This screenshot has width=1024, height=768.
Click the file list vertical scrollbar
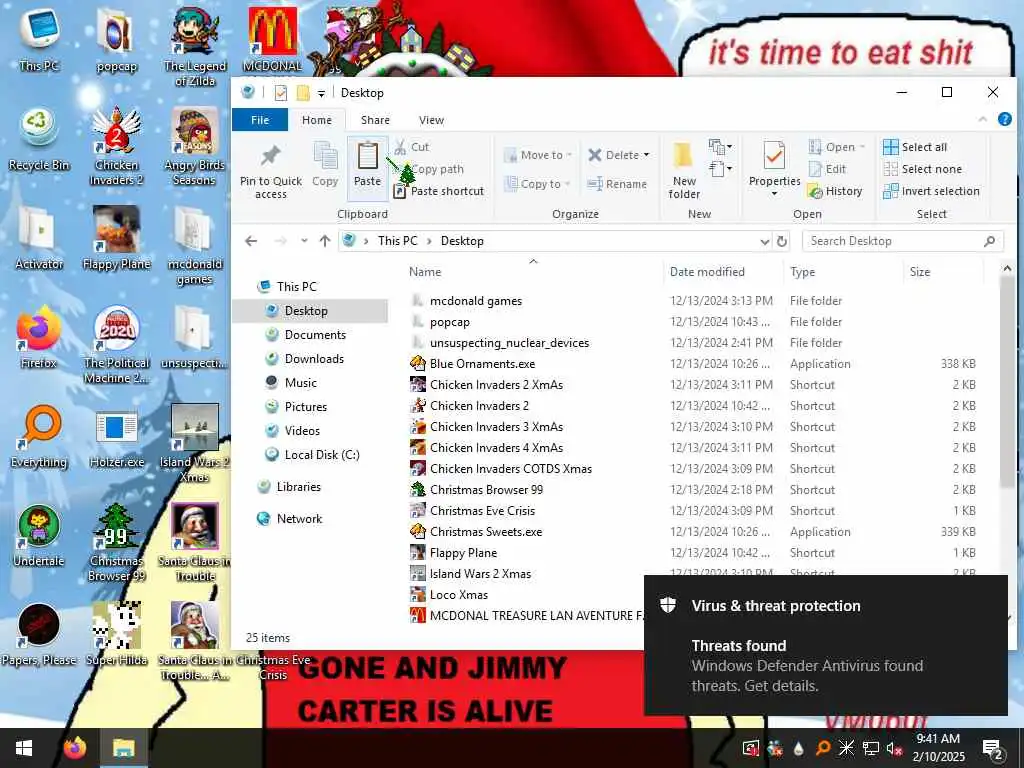coord(1006,381)
